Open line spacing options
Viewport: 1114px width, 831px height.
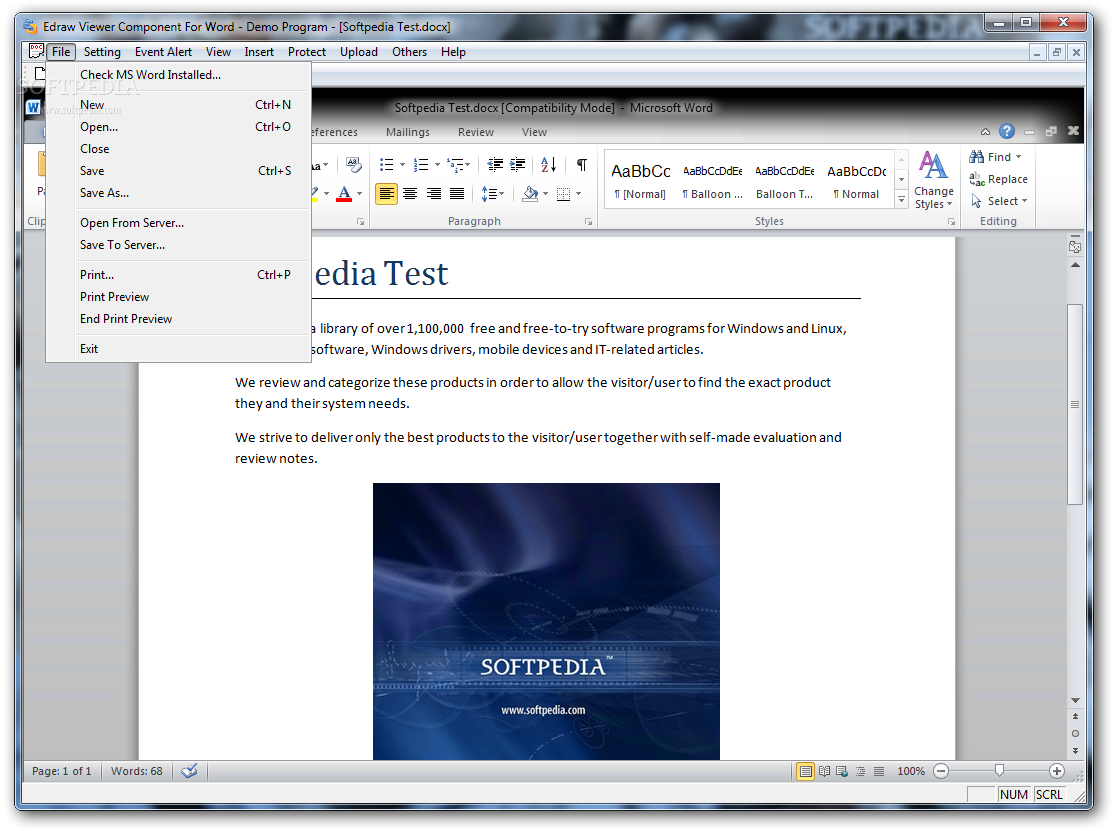[x=492, y=193]
